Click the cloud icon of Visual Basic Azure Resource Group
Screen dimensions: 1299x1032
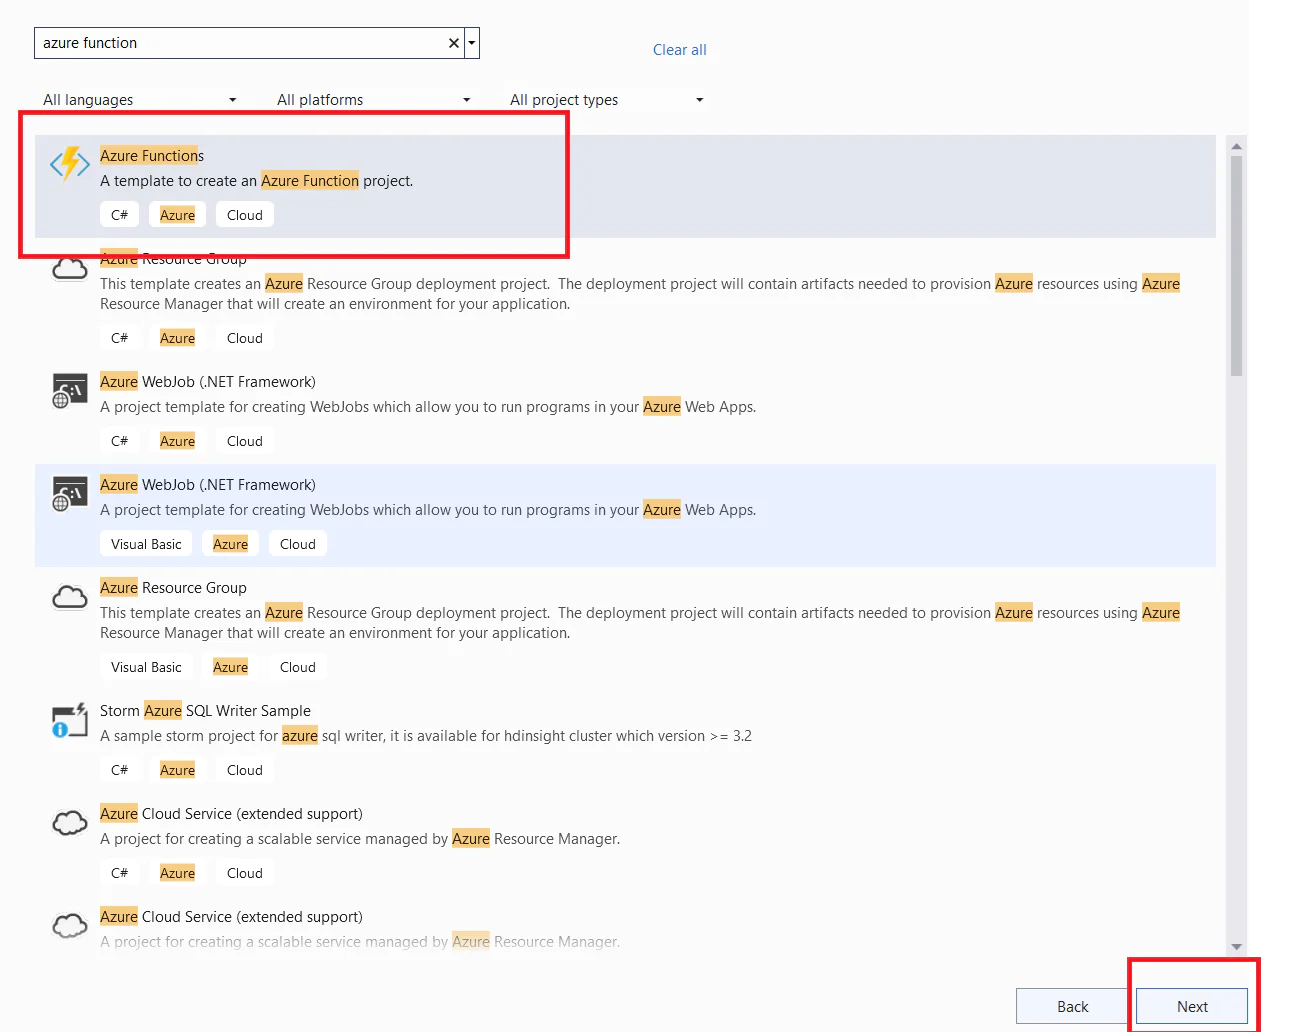(x=70, y=597)
